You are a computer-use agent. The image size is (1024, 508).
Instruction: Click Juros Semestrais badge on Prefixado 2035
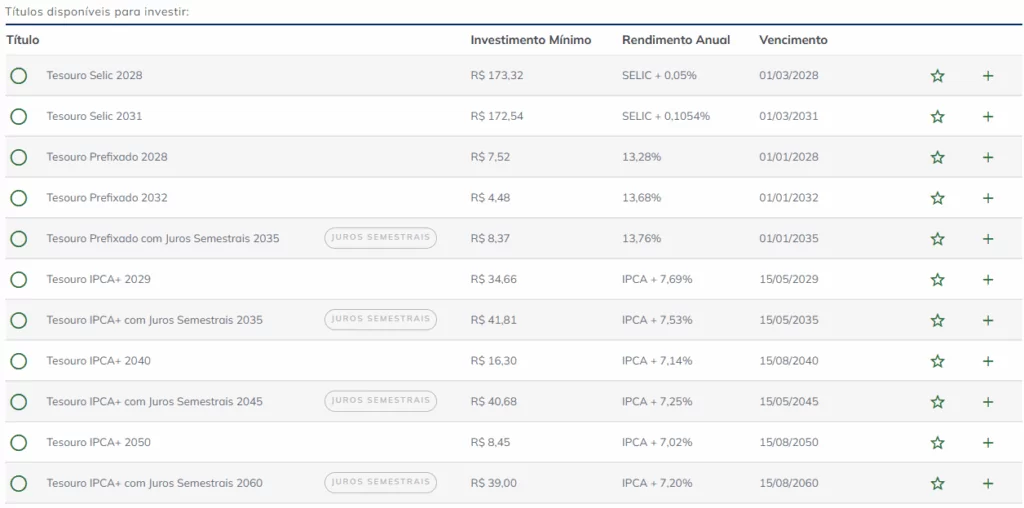pos(381,238)
